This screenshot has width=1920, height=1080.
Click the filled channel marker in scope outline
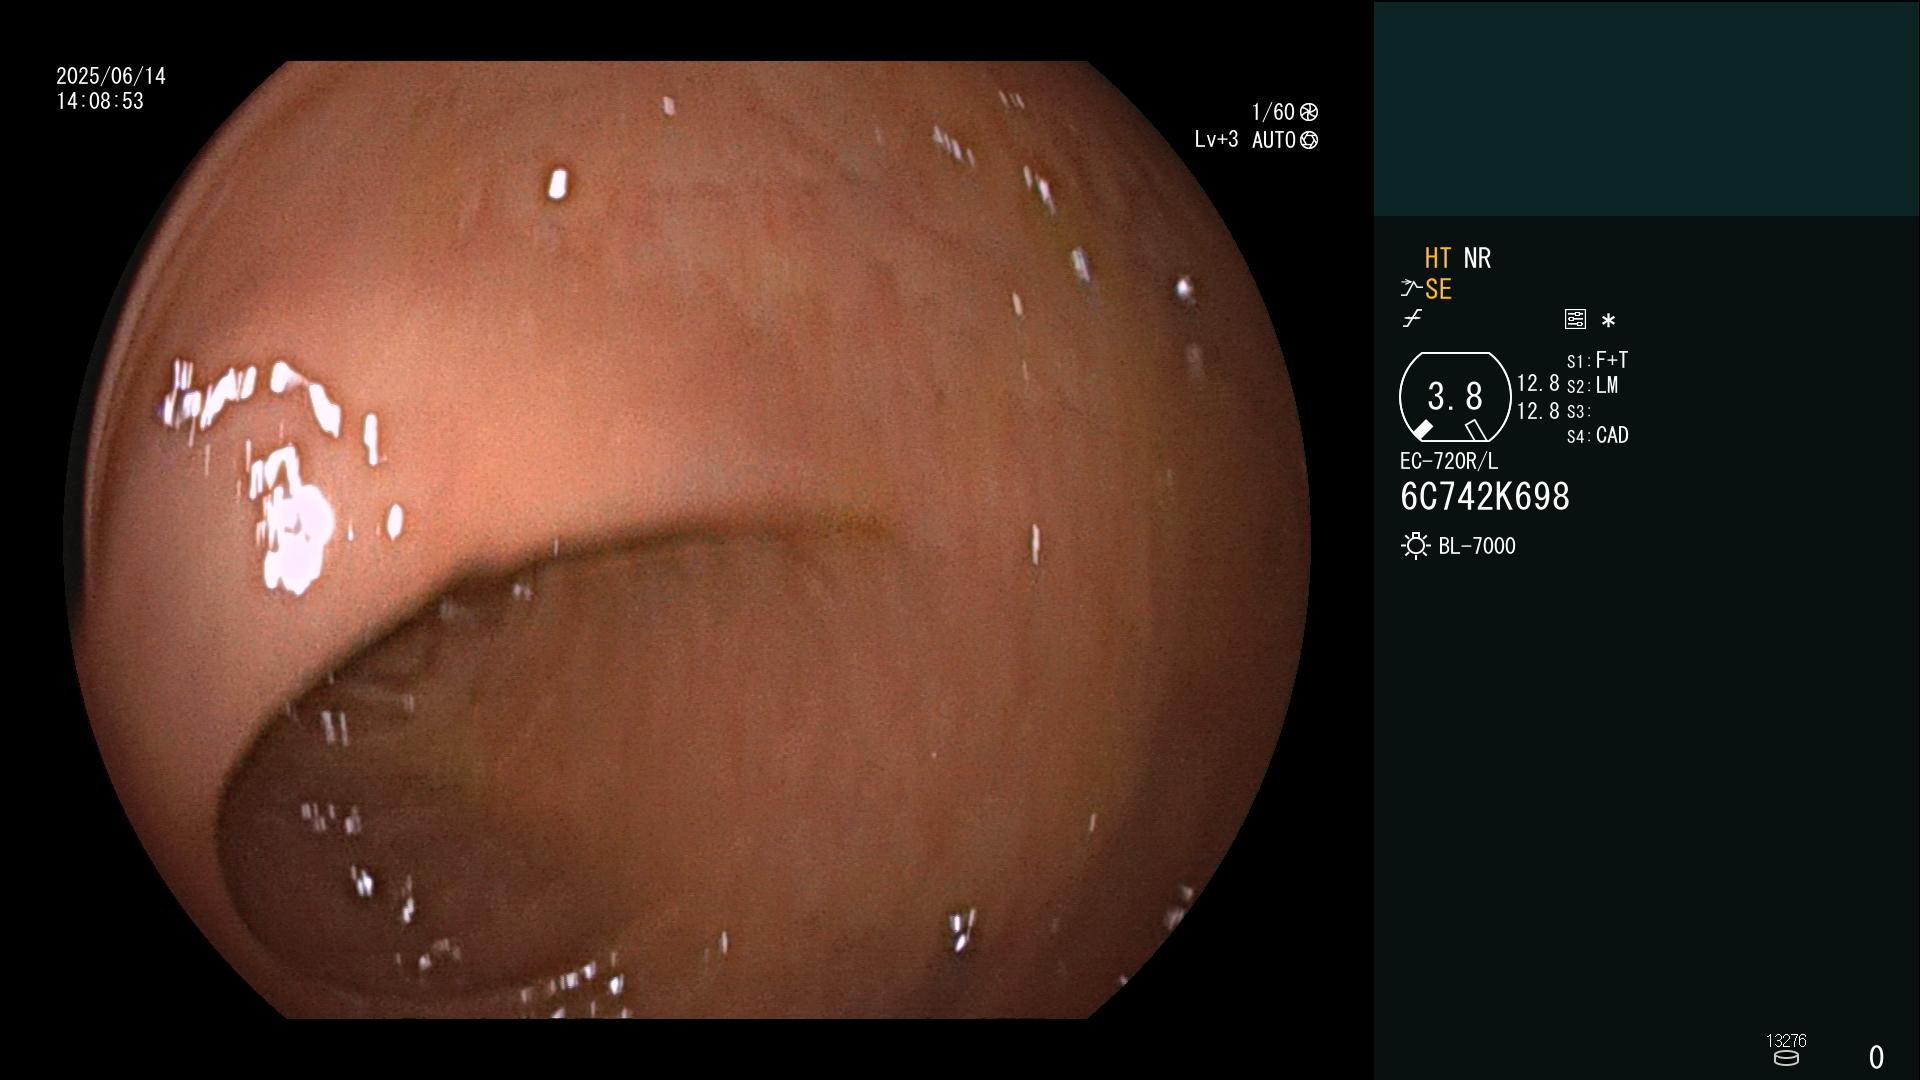[1422, 430]
